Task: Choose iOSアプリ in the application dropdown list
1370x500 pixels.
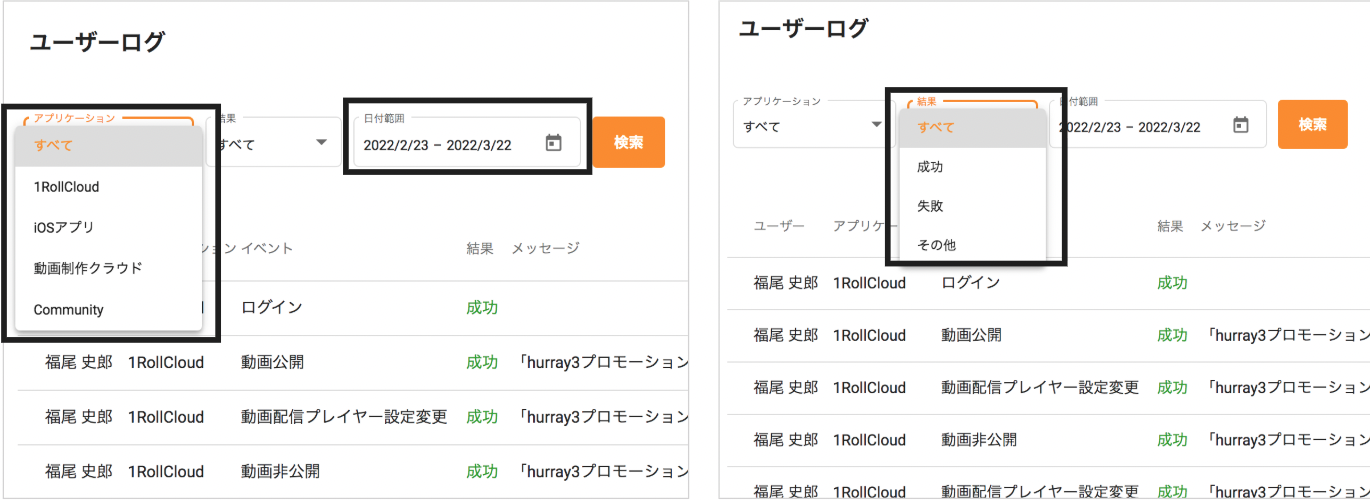Action: pos(109,227)
